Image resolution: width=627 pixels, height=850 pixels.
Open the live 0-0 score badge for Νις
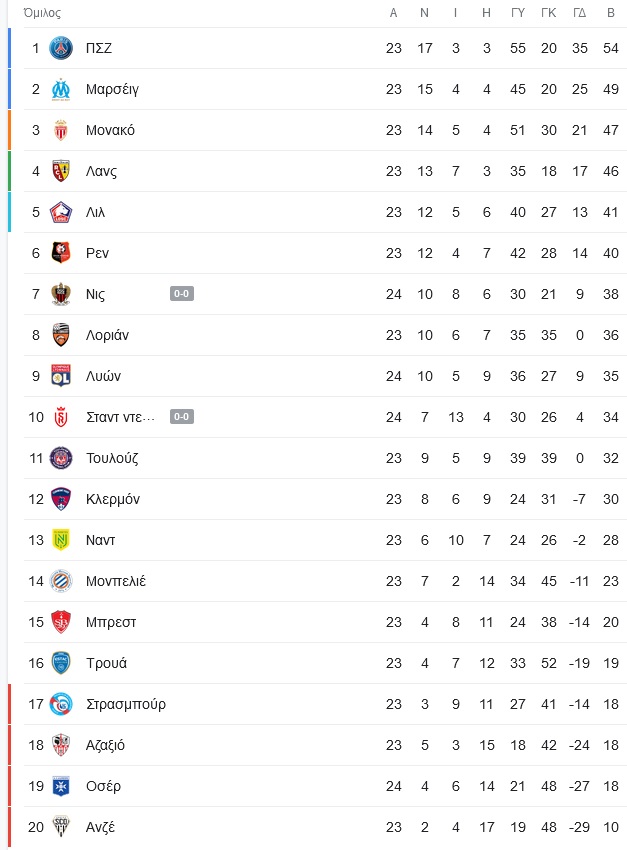[x=182, y=294]
